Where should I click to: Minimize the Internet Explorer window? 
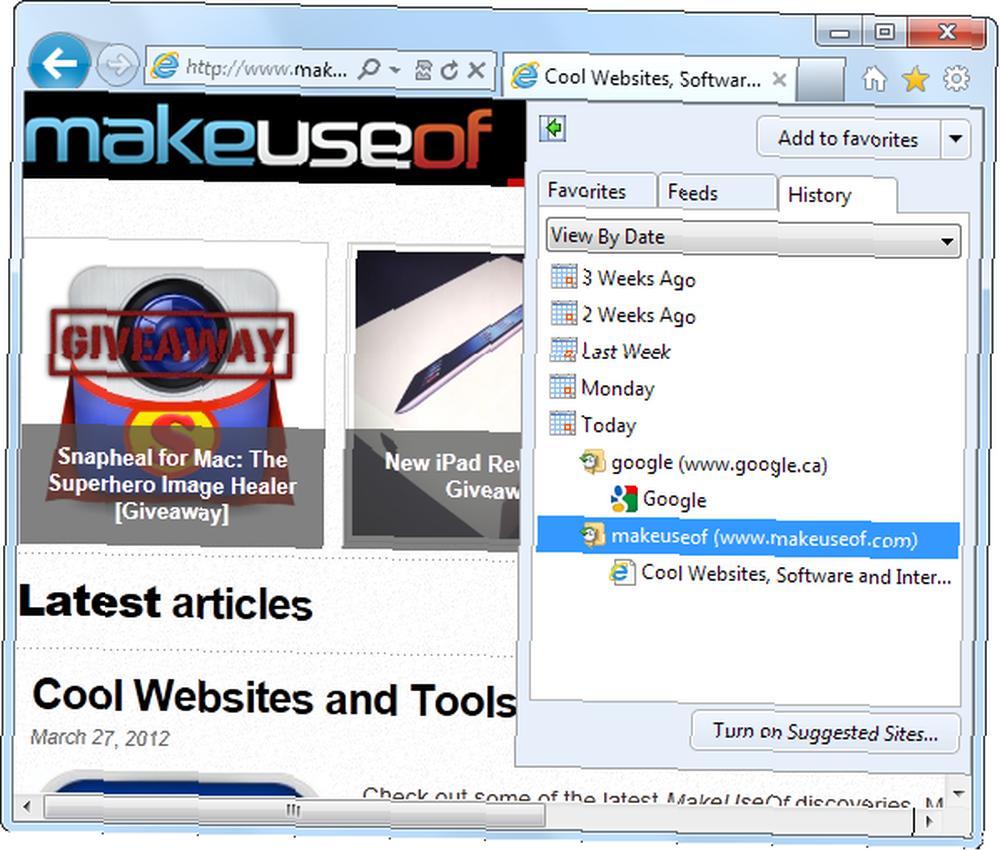tap(840, 32)
